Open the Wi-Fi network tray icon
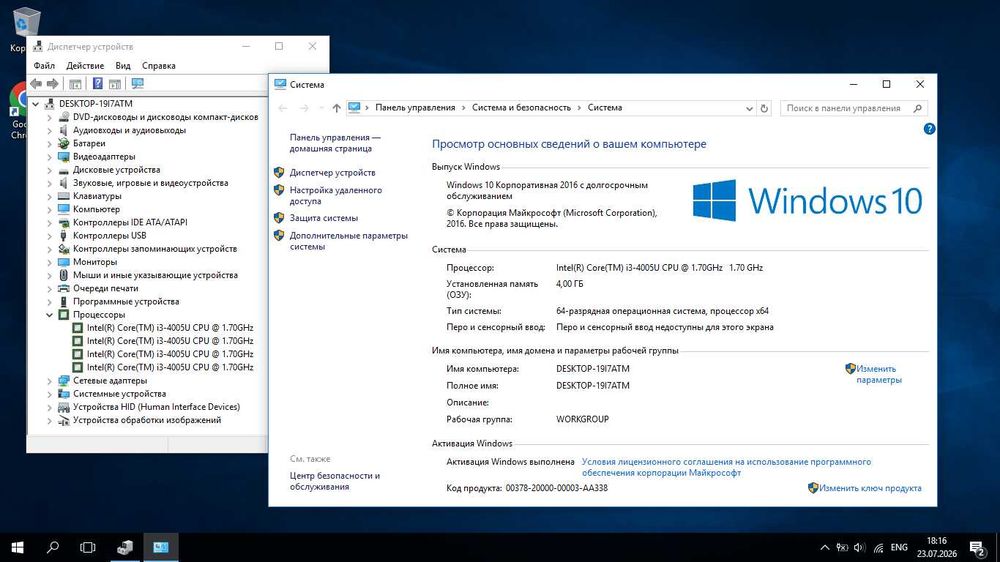 coord(878,547)
